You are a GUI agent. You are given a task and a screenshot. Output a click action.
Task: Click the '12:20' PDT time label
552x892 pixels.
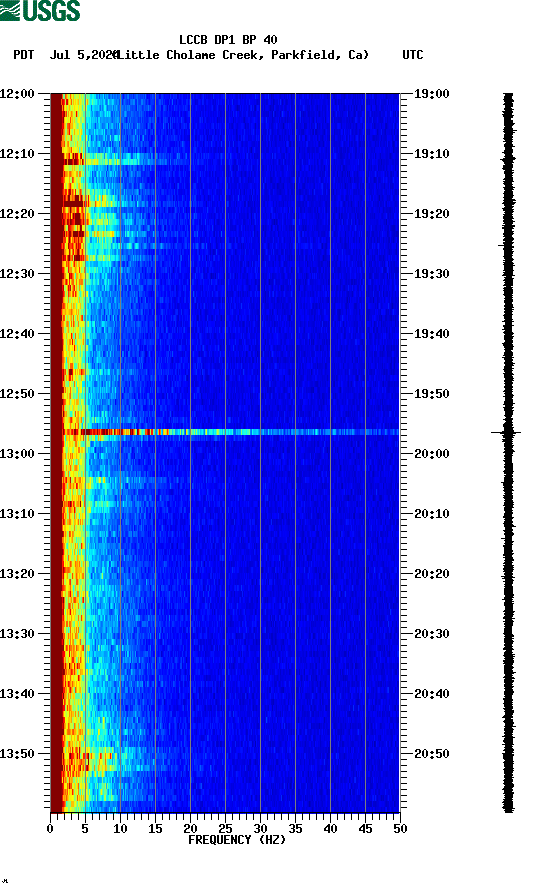pos(18,213)
